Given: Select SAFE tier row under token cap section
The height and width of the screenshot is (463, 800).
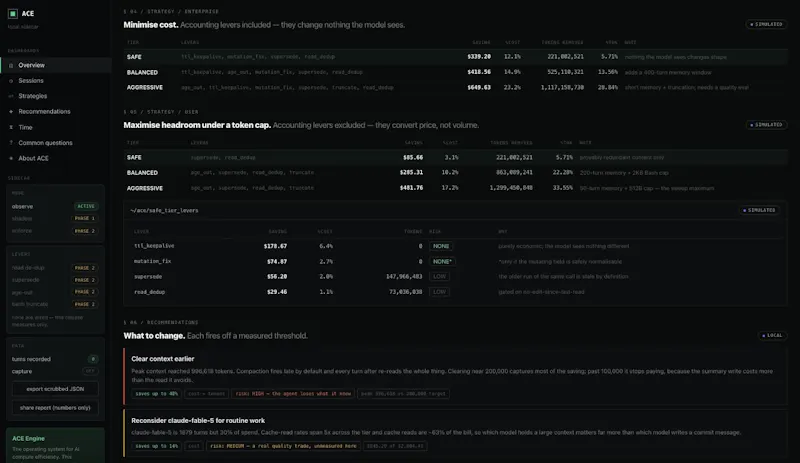Looking at the screenshot, I should click(x=456, y=158).
